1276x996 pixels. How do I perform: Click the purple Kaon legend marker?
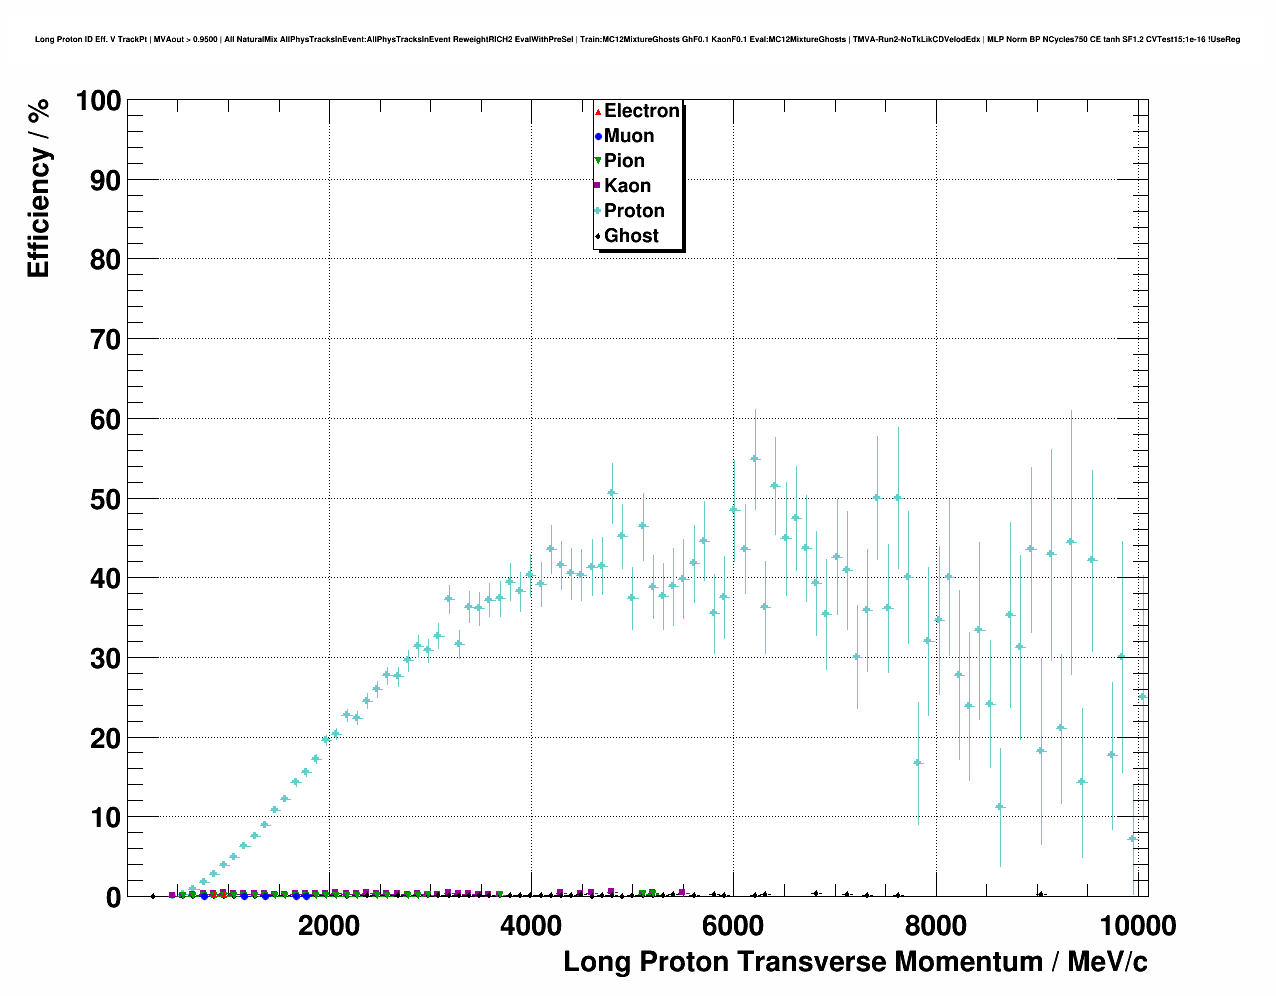click(598, 186)
